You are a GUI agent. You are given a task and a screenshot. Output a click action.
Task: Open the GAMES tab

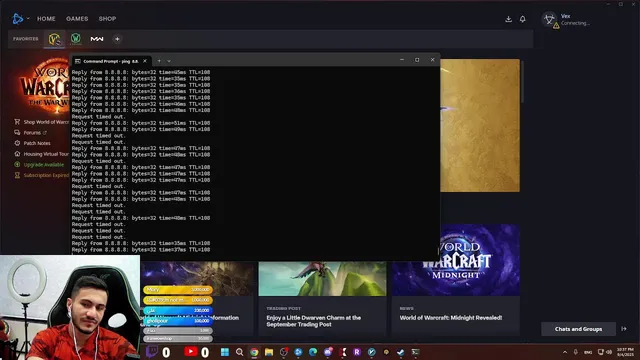(77, 19)
